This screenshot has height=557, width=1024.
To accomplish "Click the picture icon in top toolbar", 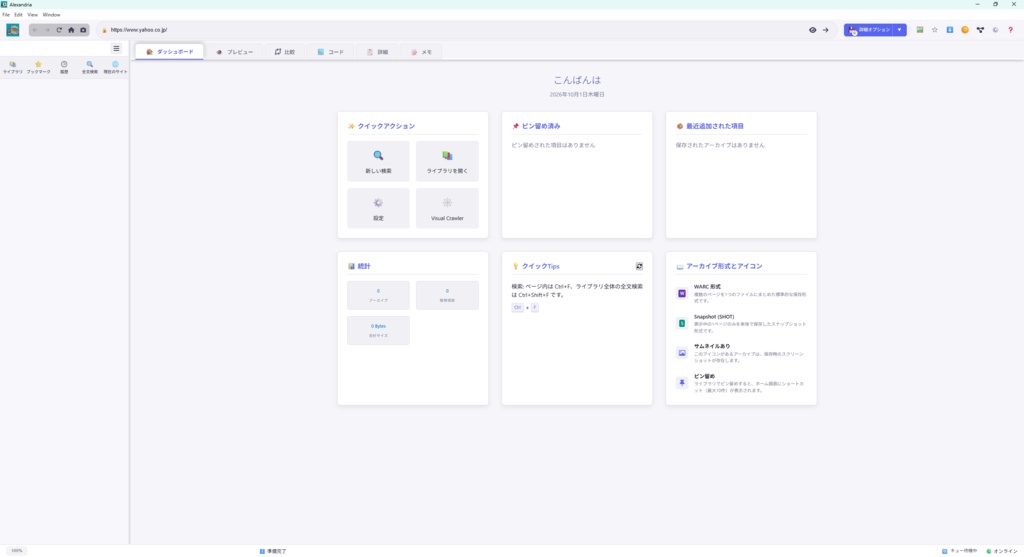I will (920, 30).
